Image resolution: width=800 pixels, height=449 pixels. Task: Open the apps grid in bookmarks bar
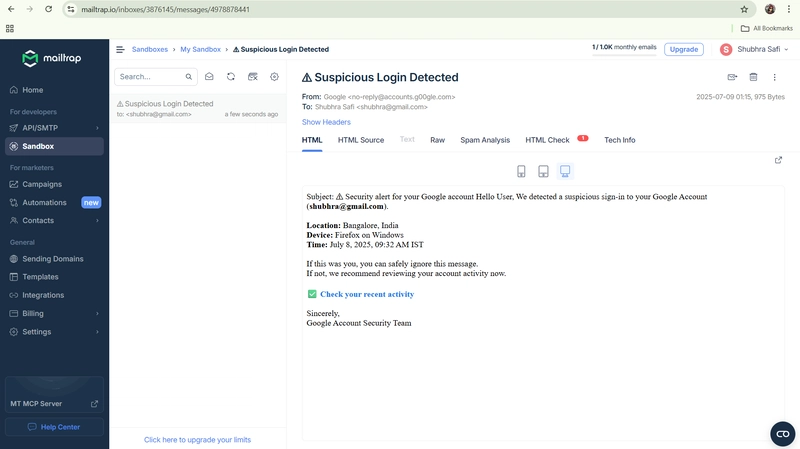10,29
